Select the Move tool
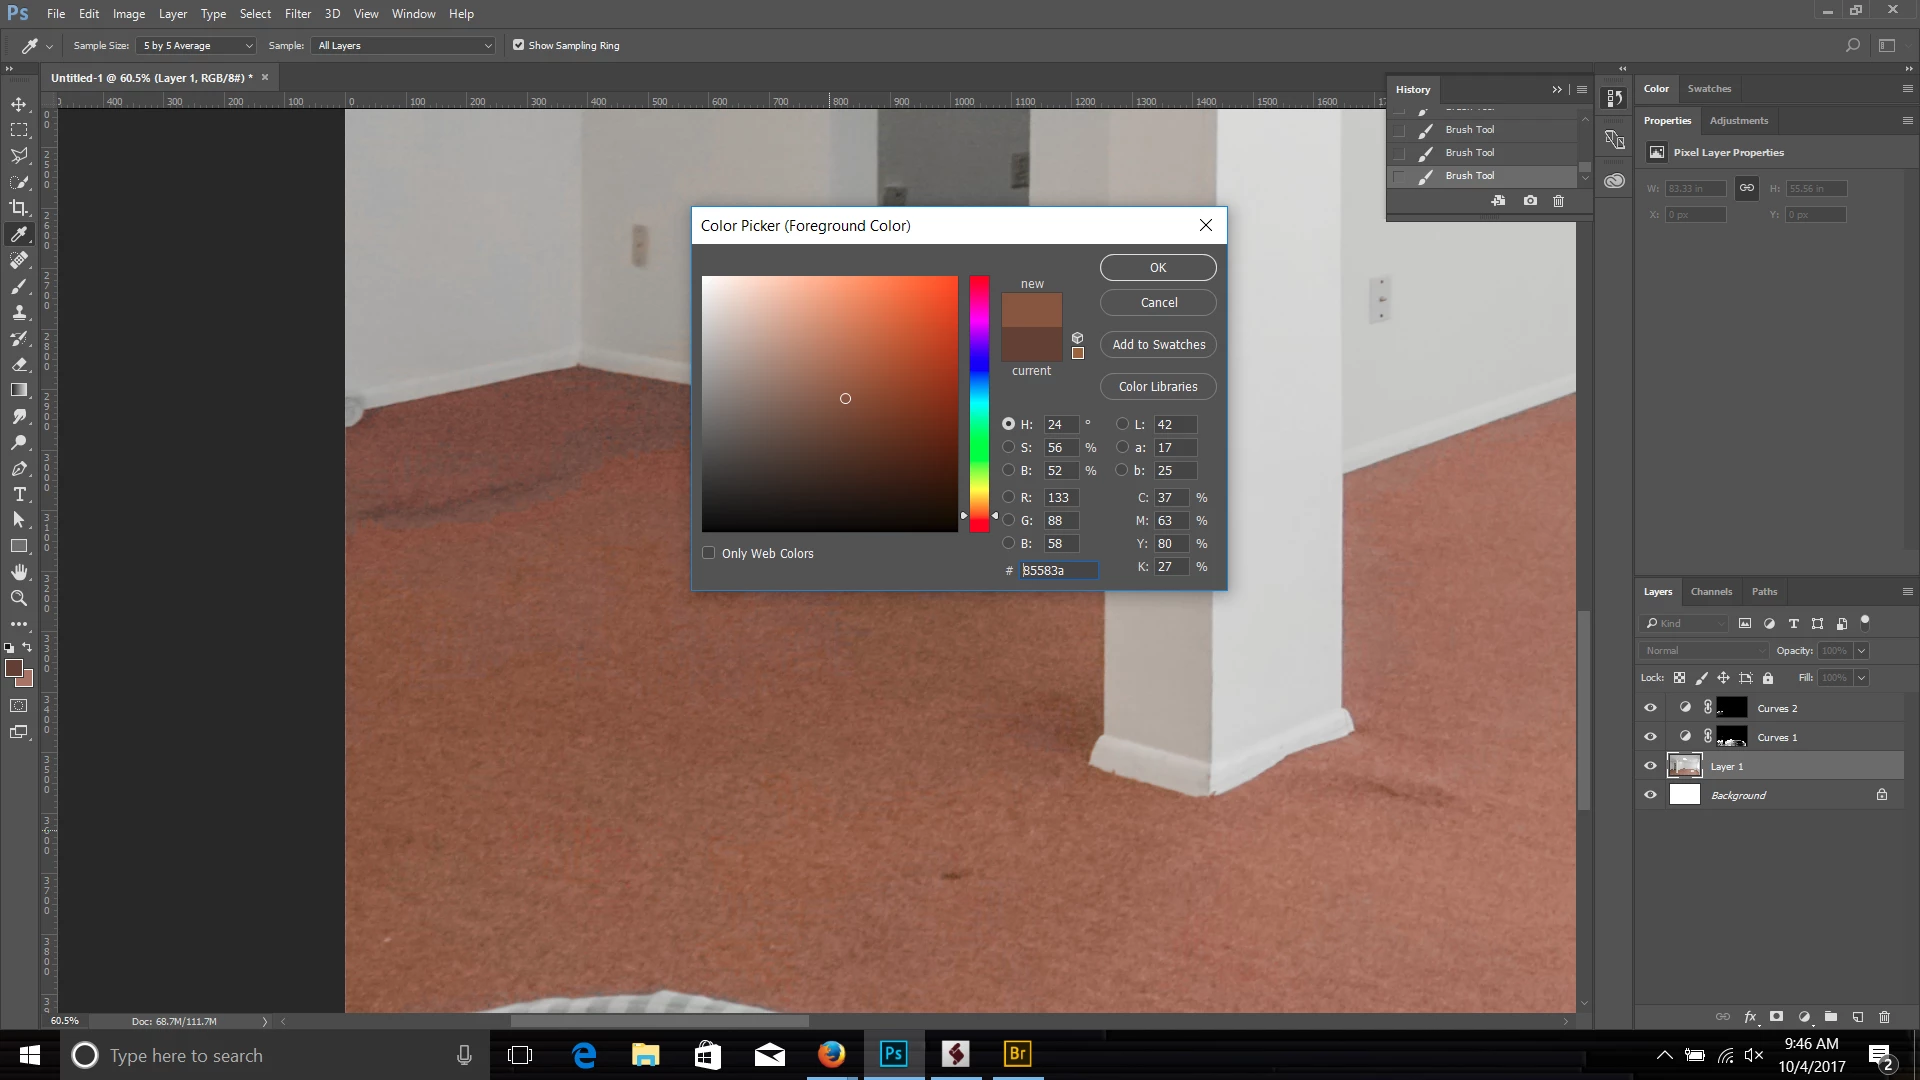 click(x=19, y=104)
